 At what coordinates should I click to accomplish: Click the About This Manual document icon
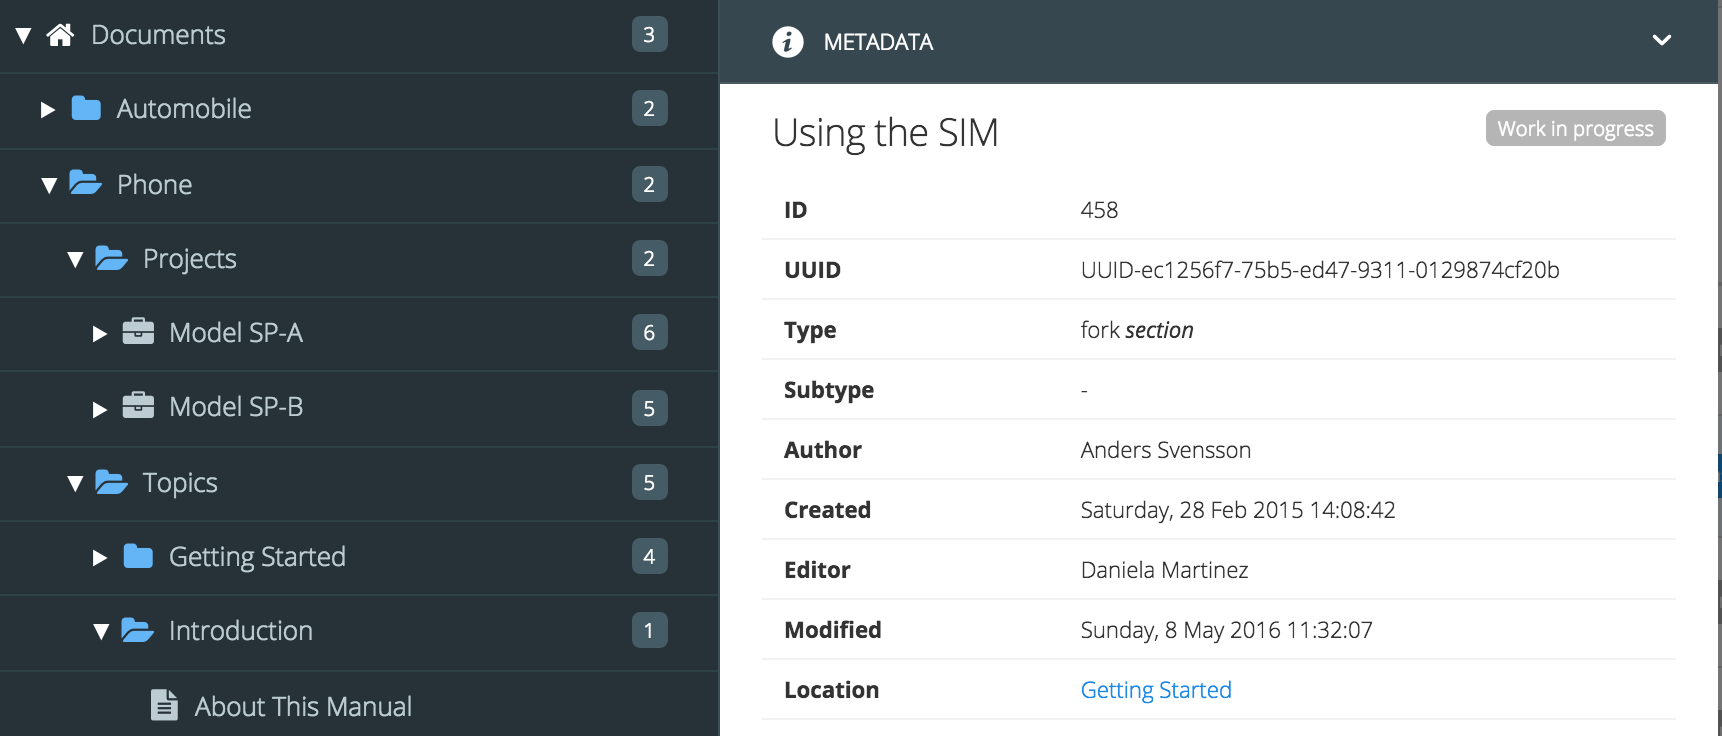164,705
